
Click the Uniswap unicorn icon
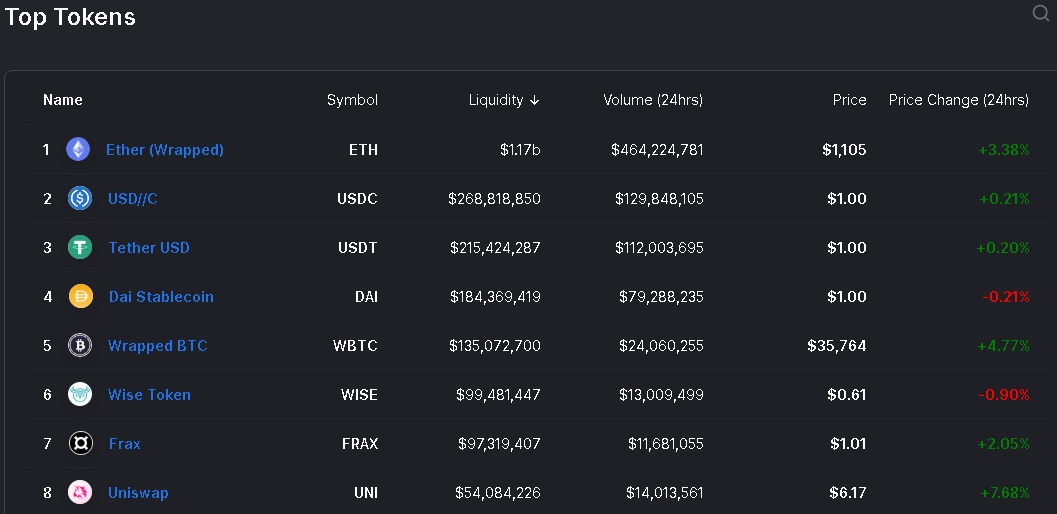coord(80,492)
